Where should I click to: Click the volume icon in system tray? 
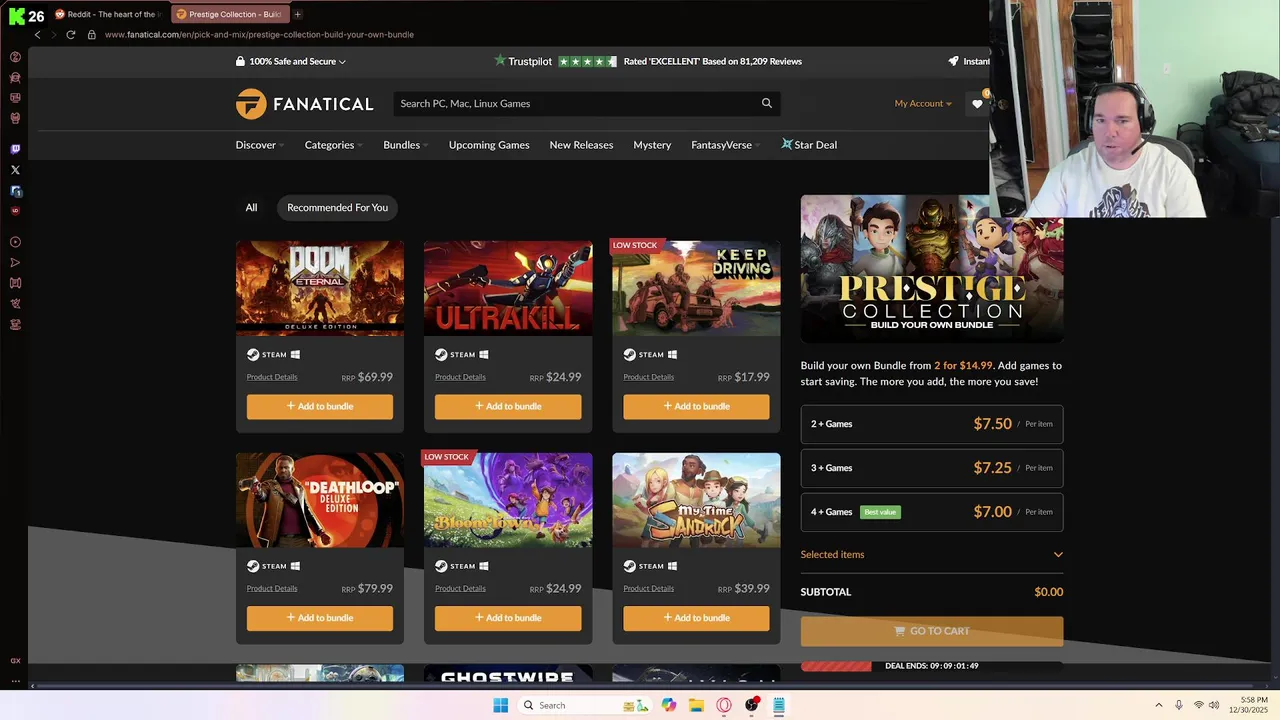point(1214,705)
